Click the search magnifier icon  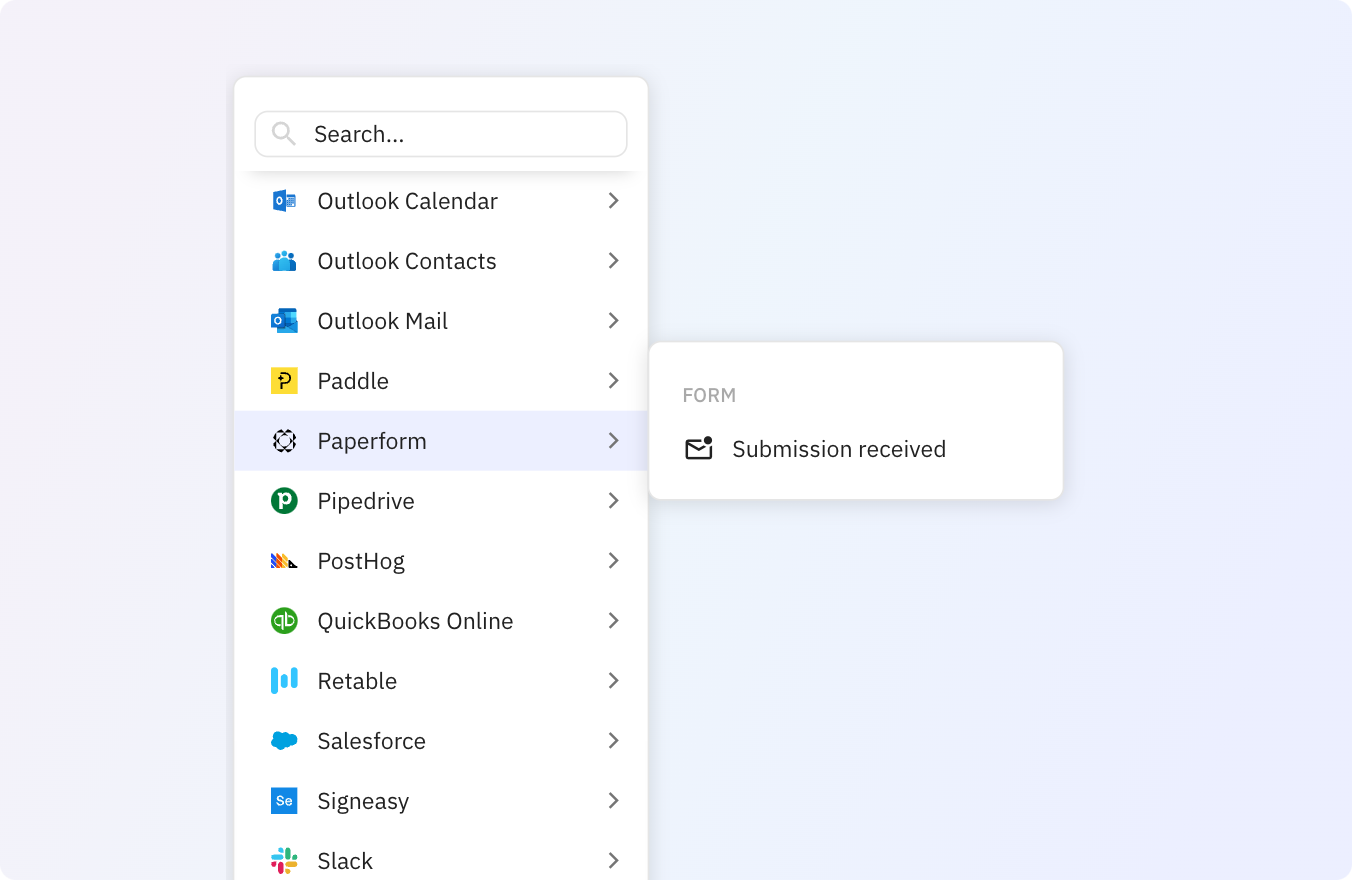point(284,134)
